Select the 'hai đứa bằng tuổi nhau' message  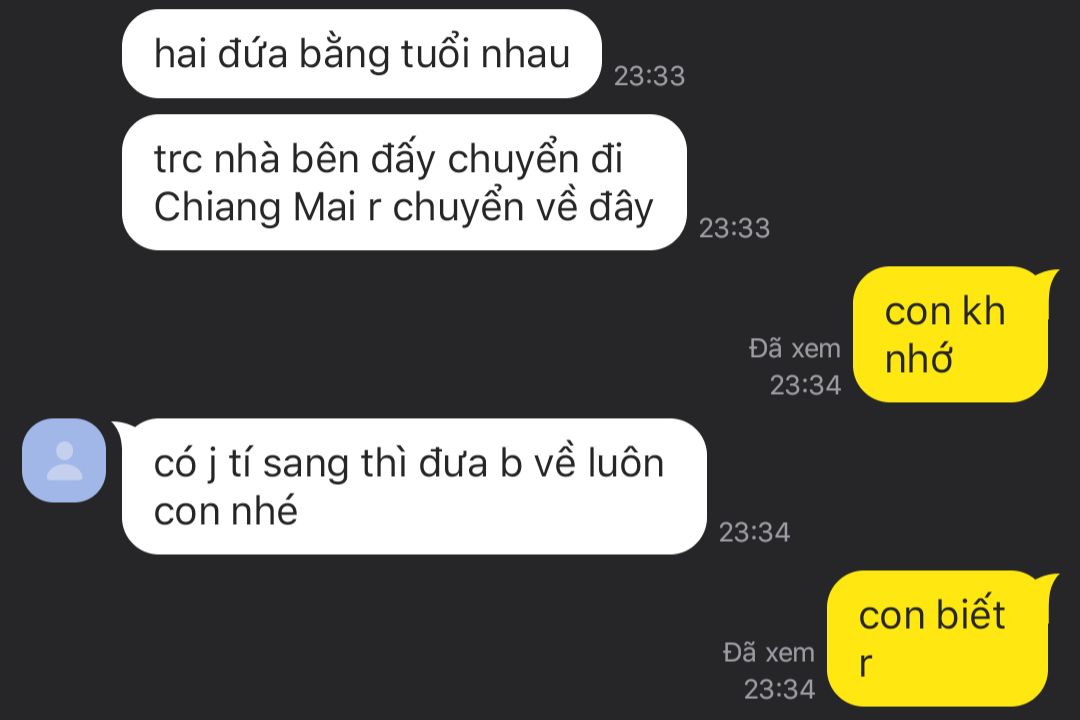[362, 54]
